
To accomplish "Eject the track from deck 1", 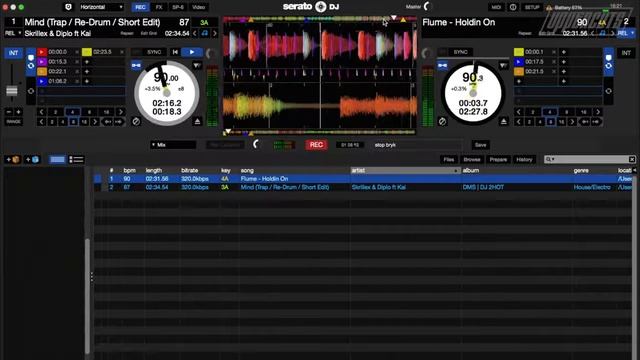I will [x=198, y=121].
